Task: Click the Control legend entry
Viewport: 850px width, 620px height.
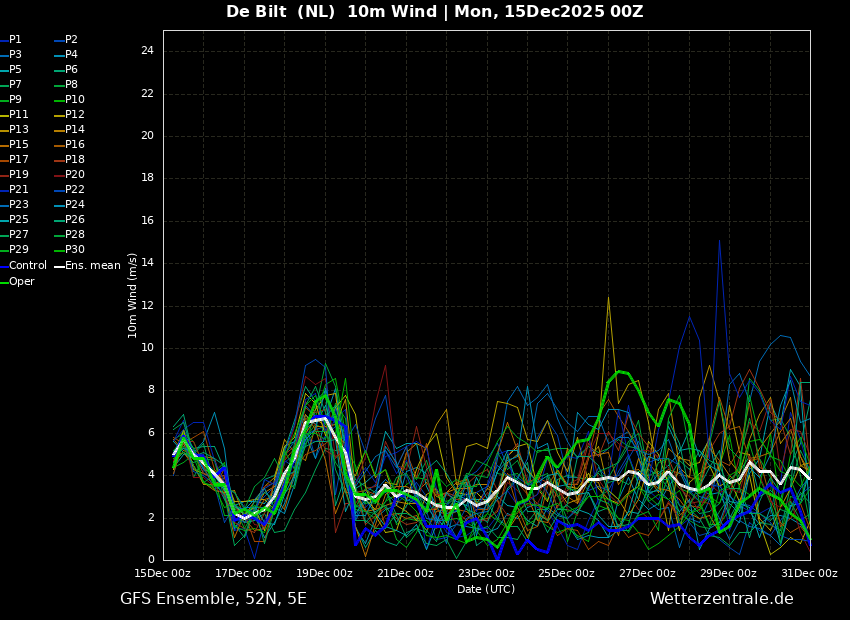Action: 24,266
